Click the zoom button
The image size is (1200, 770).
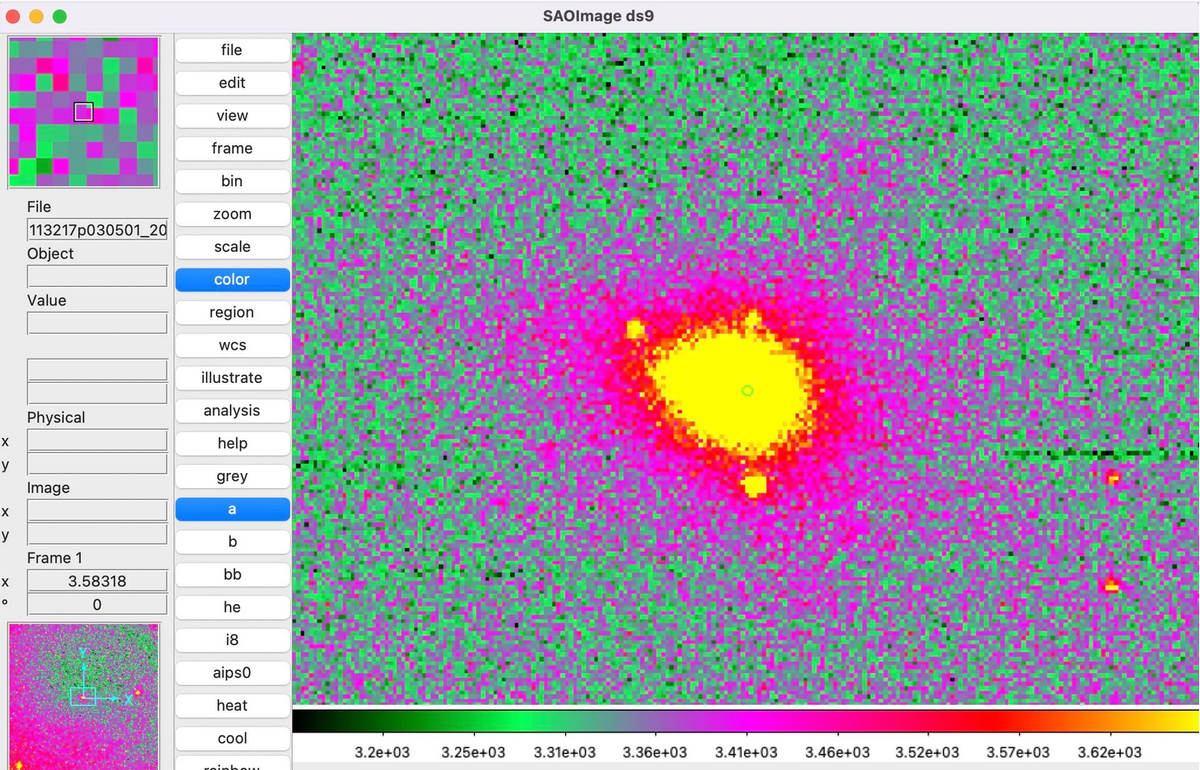pyautogui.click(x=232, y=214)
